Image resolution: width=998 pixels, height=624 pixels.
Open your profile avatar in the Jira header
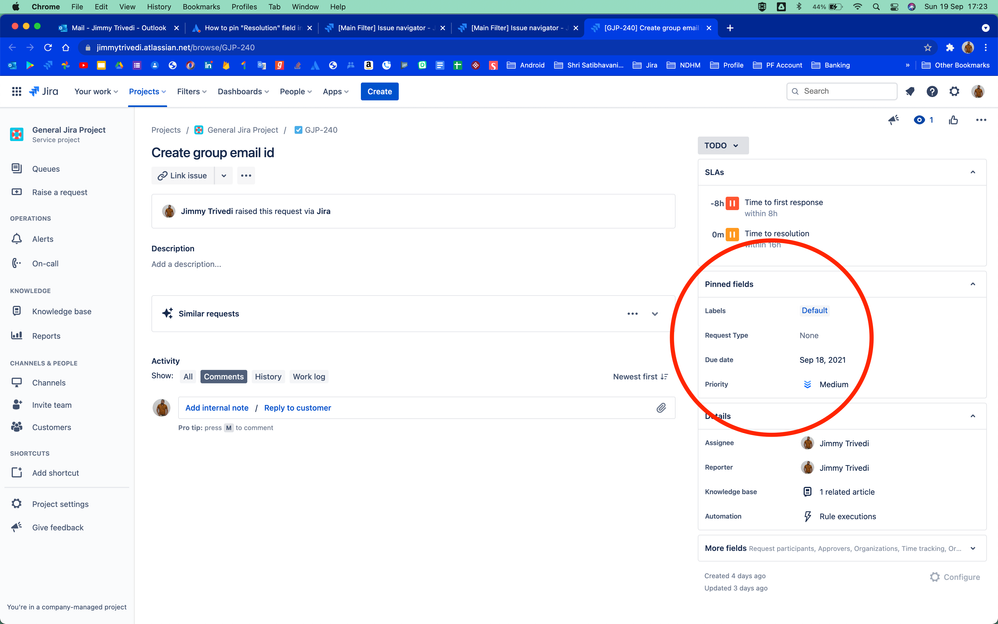tap(978, 92)
